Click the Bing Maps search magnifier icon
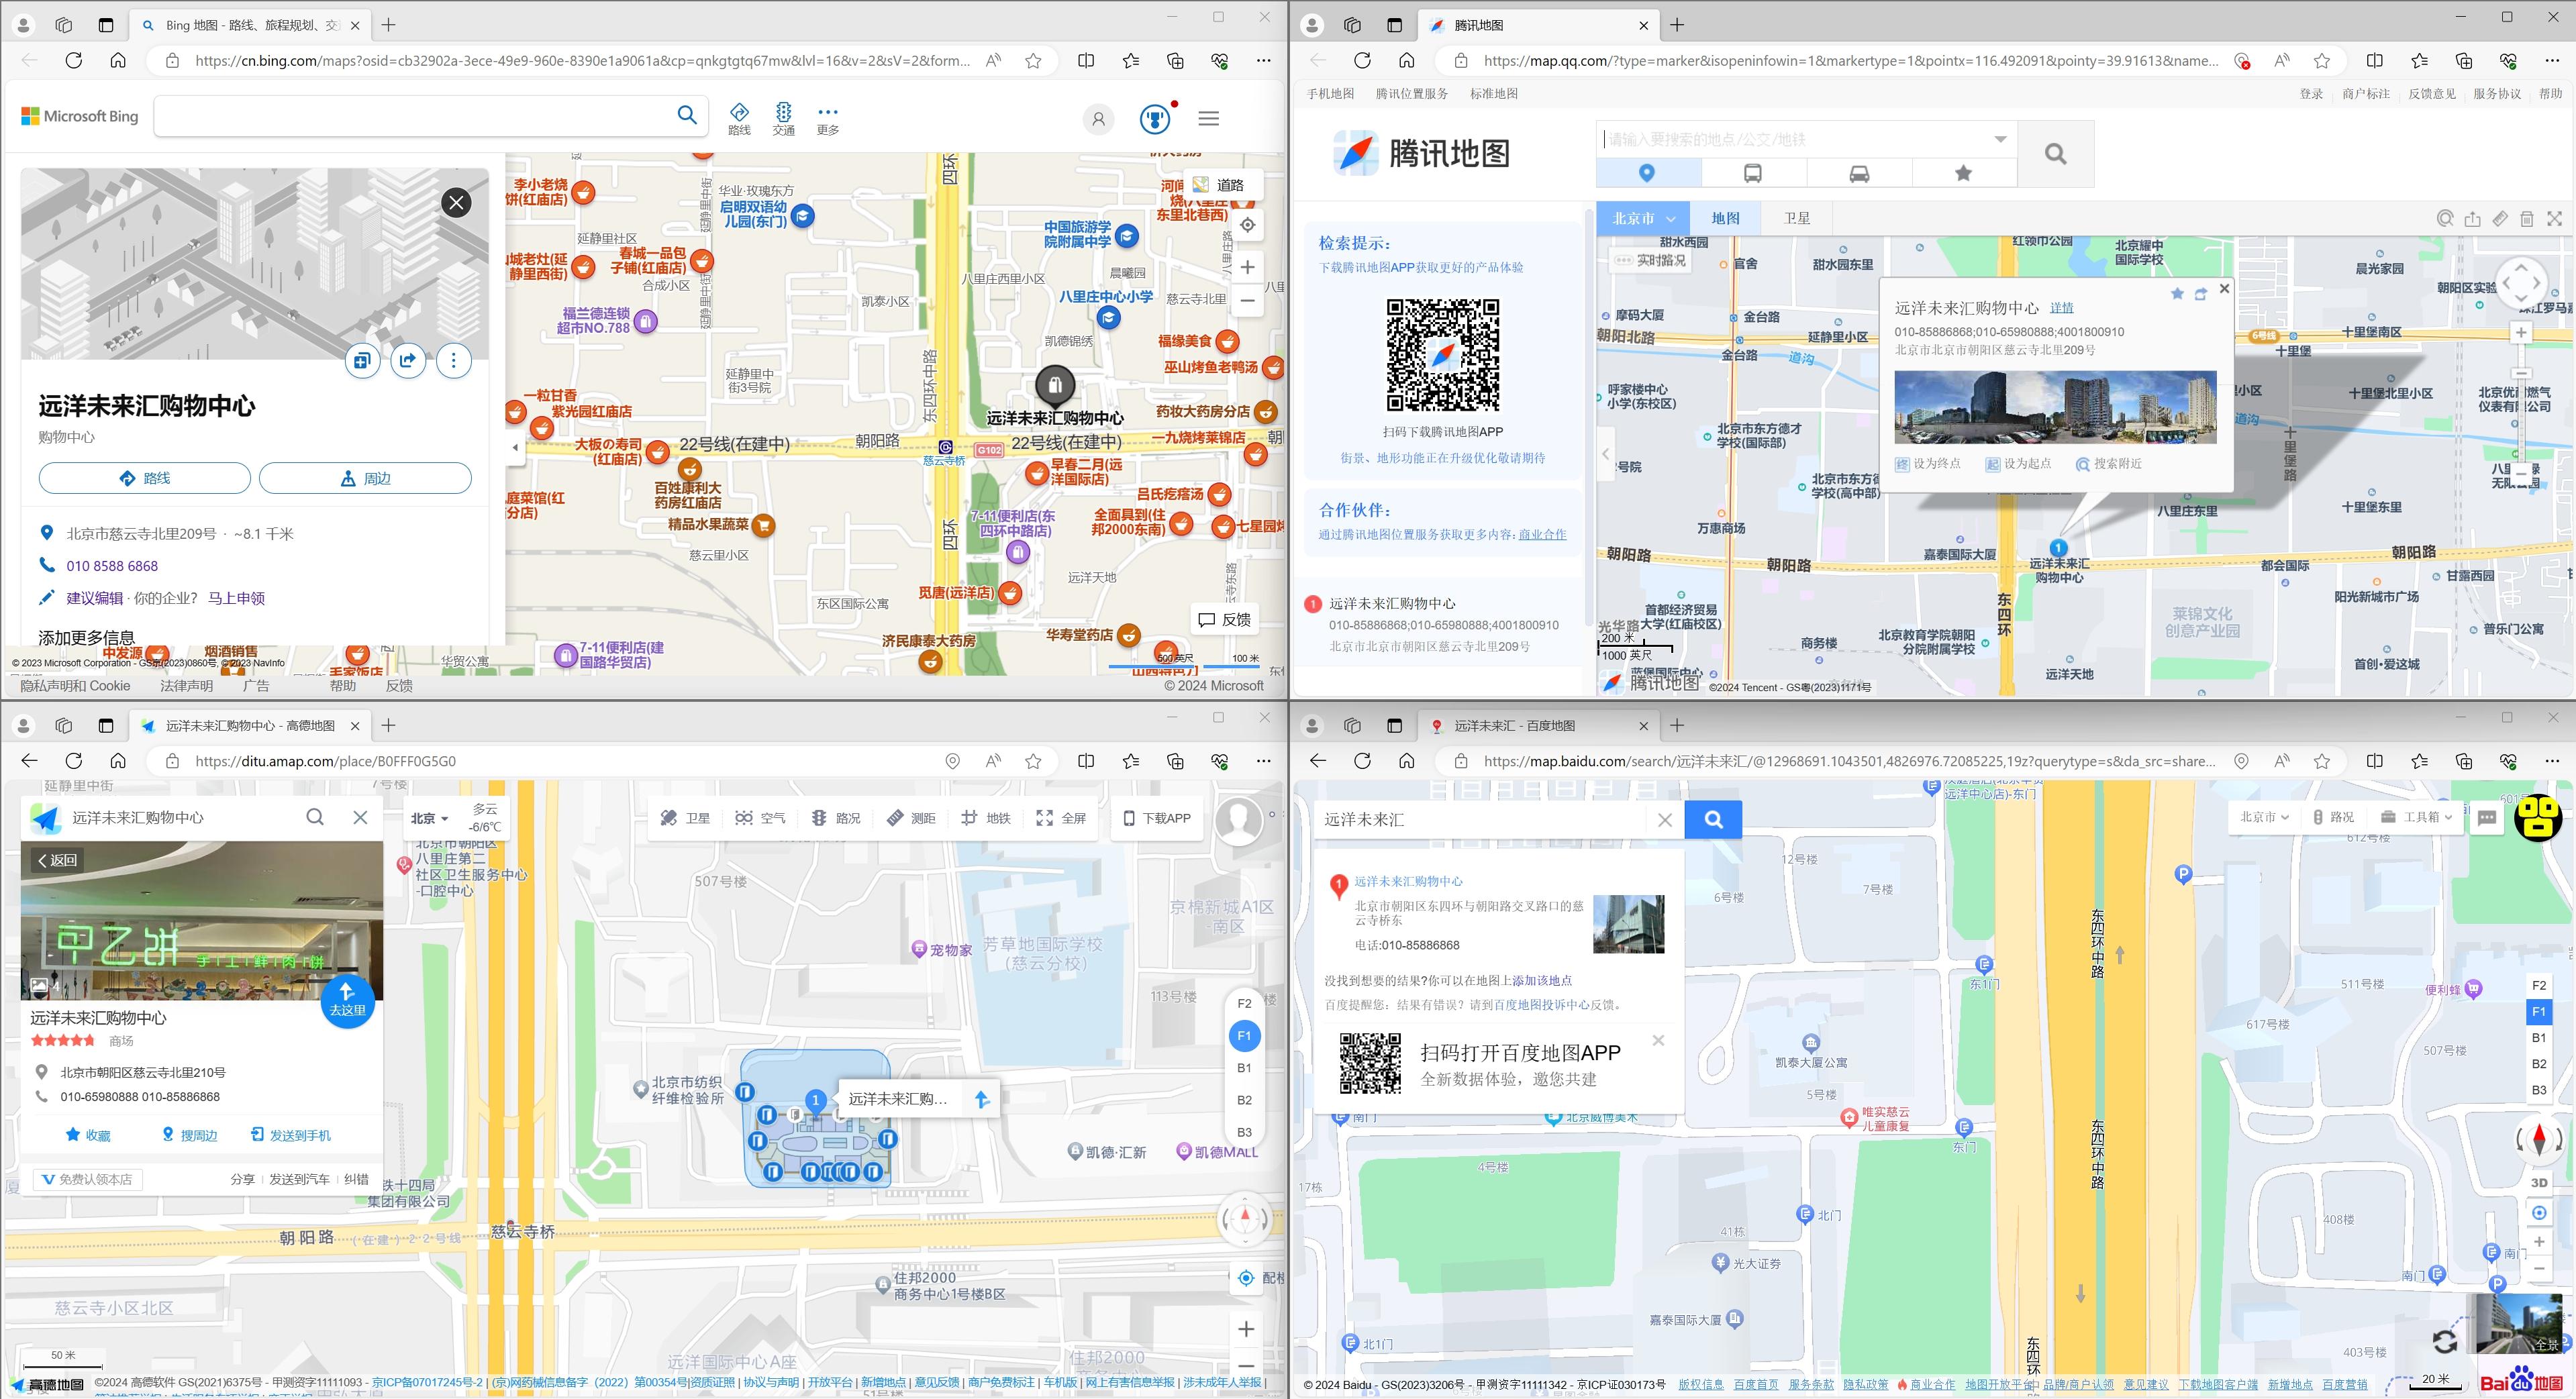The width and height of the screenshot is (2576, 1399). click(x=686, y=115)
